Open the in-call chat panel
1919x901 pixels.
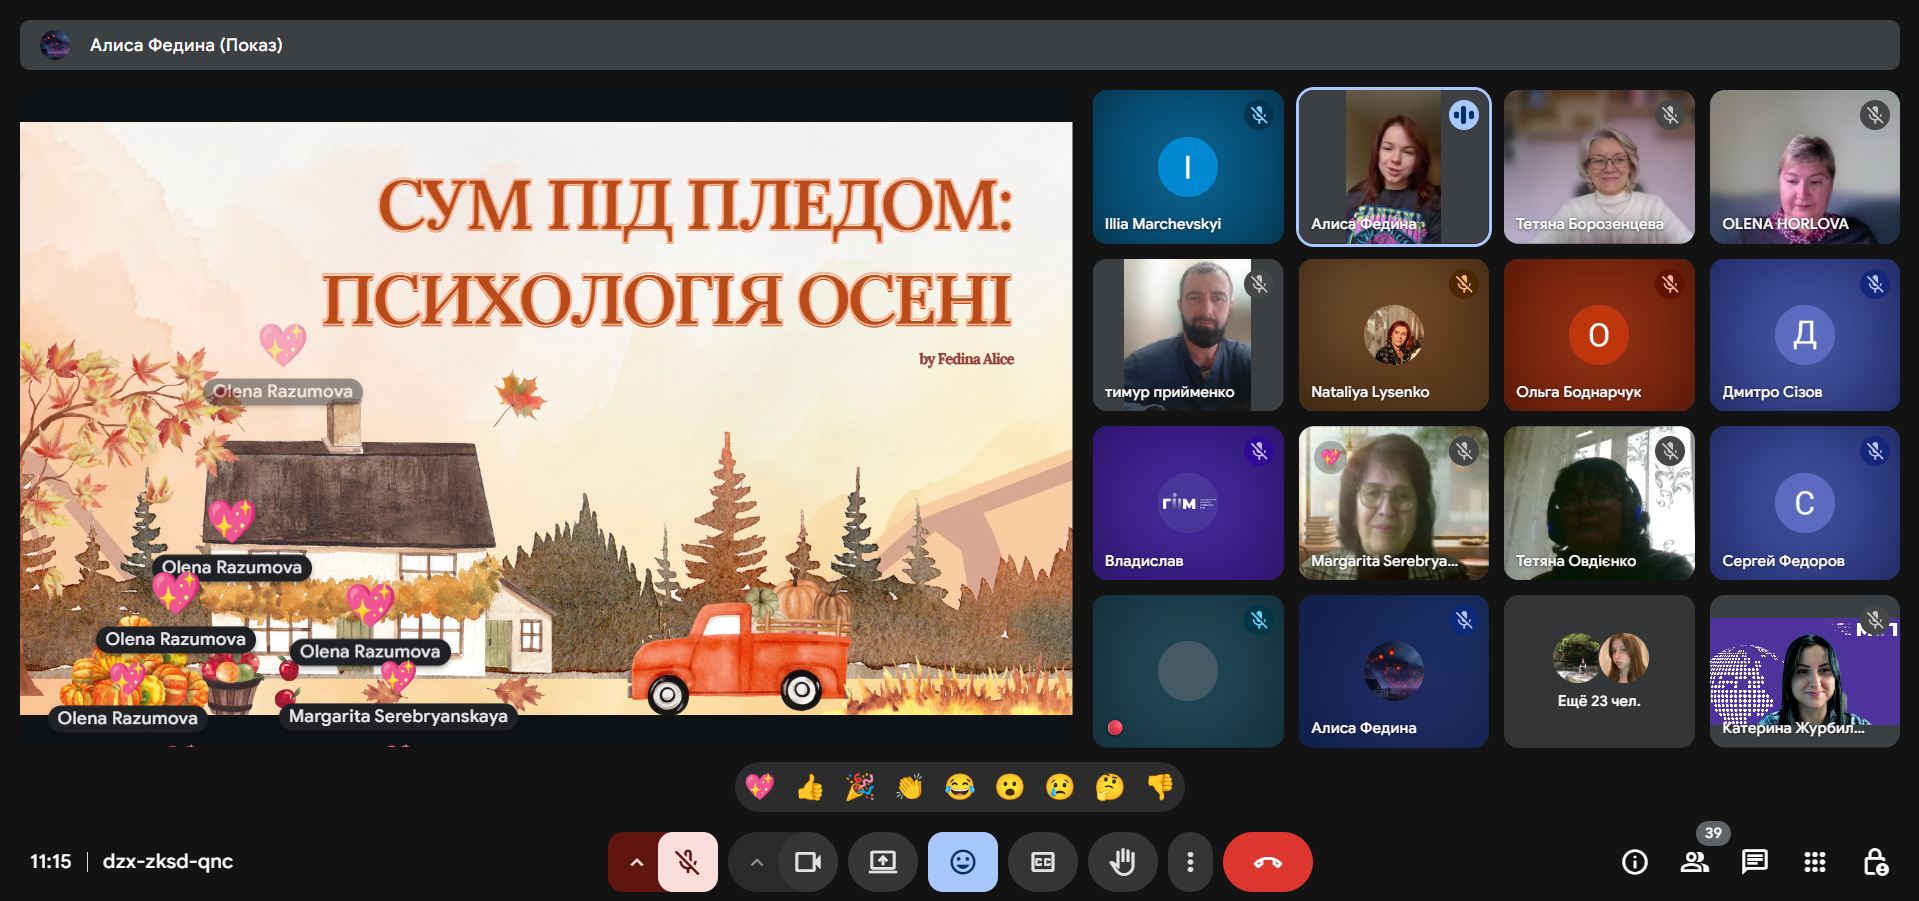[1754, 861]
